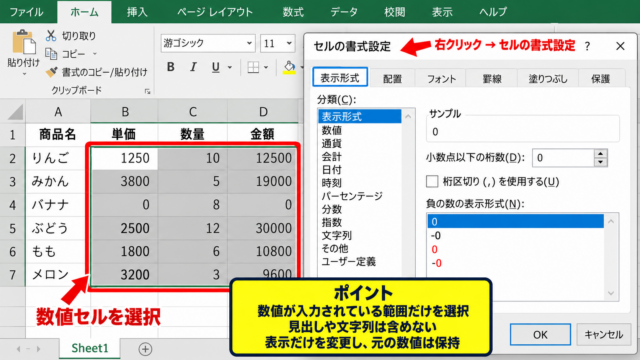This screenshot has height=360, width=640.
Task: Select the Sheet1 tab
Action: tap(90, 348)
